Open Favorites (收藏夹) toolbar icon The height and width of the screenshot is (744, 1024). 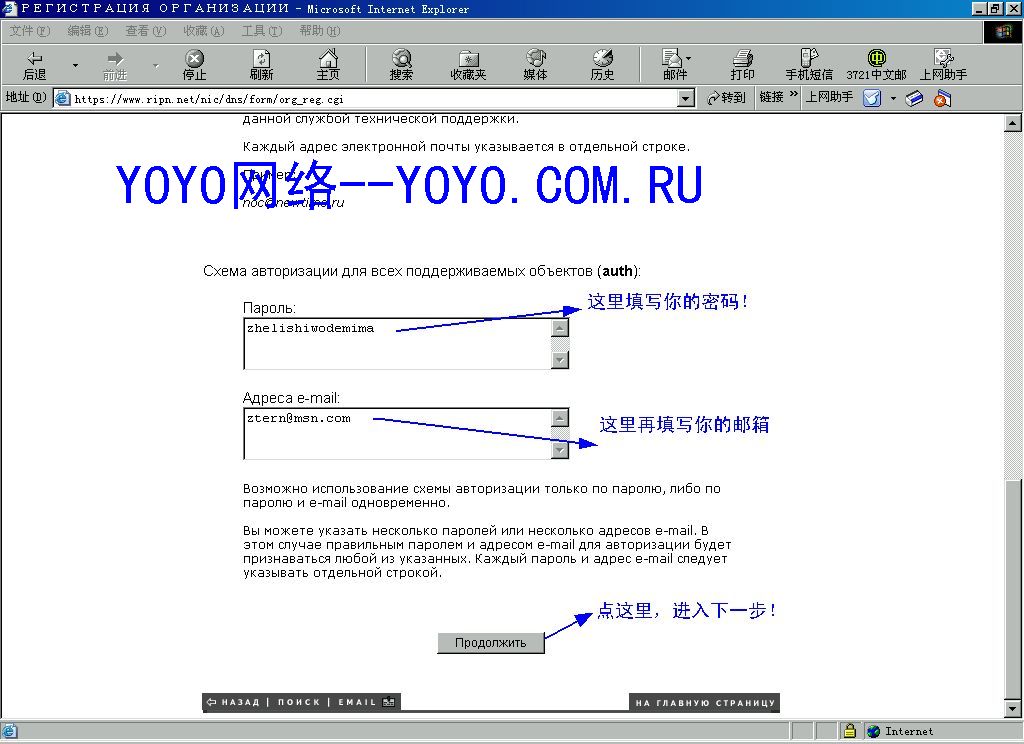tap(468, 65)
